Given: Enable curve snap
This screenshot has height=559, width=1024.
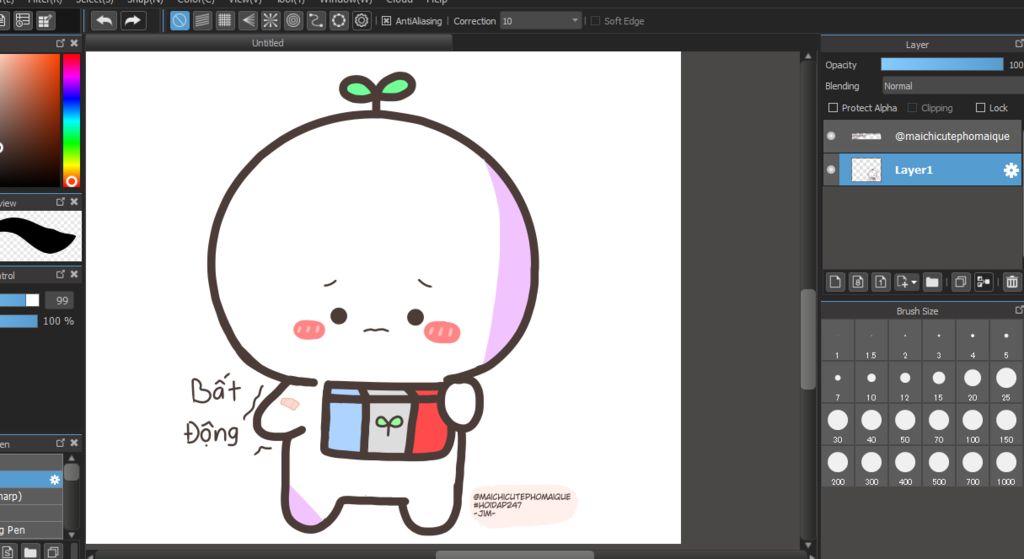Looking at the screenshot, I should tap(316, 21).
